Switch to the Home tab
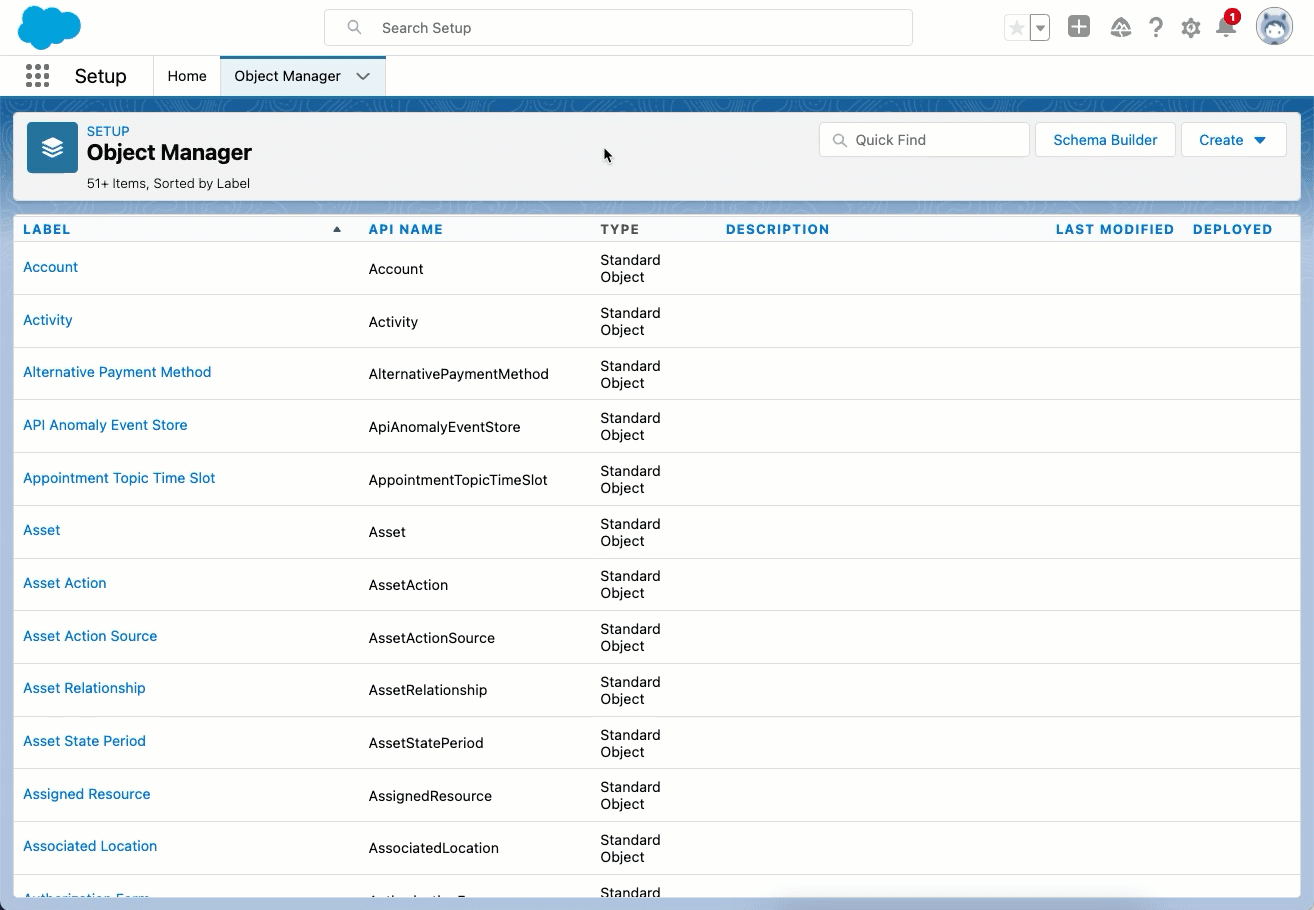Image resolution: width=1314 pixels, height=910 pixels. (x=187, y=76)
